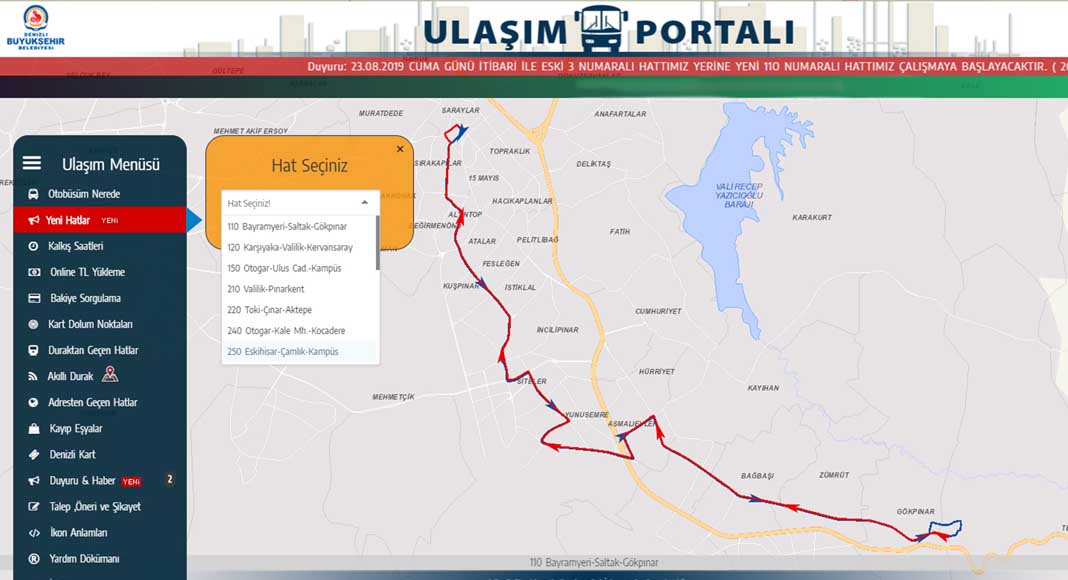Click the ticket icon for Denizli Kart
Image resolution: width=1068 pixels, height=580 pixels.
tap(33, 454)
